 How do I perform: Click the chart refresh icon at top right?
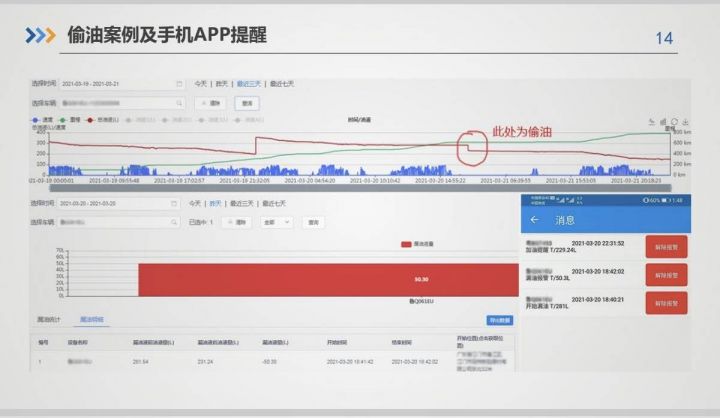[x=675, y=120]
